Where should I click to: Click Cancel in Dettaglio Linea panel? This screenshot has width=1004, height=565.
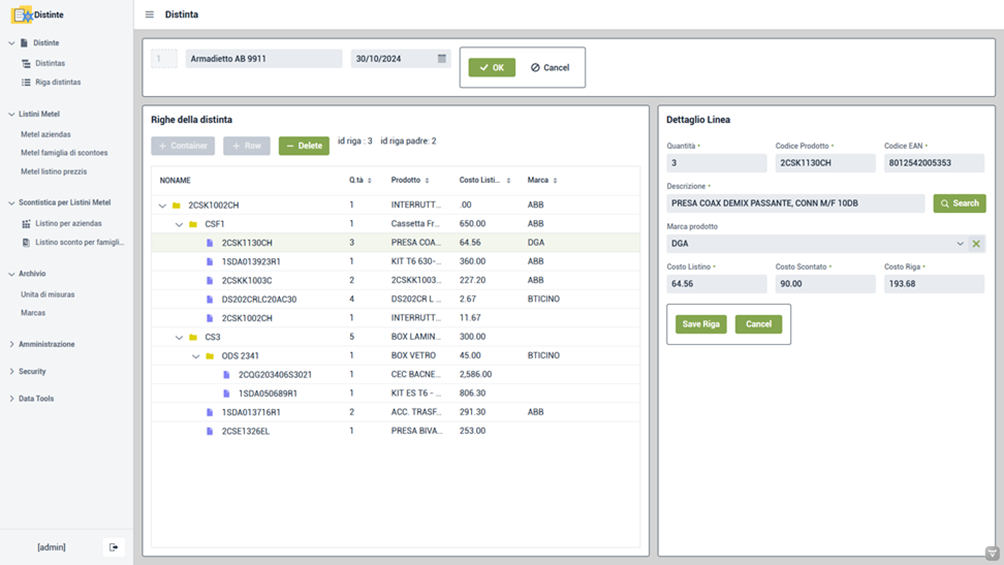758,324
